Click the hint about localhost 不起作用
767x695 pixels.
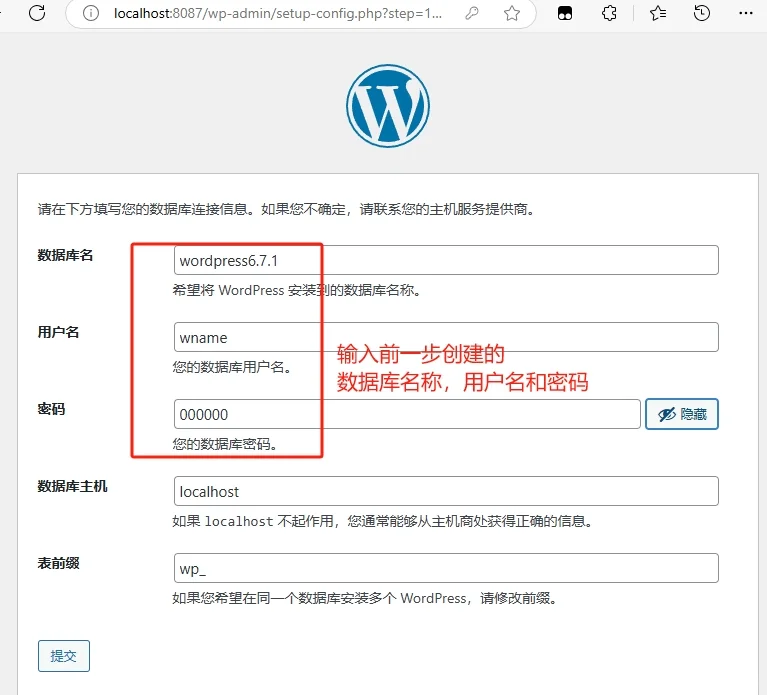pos(383,521)
